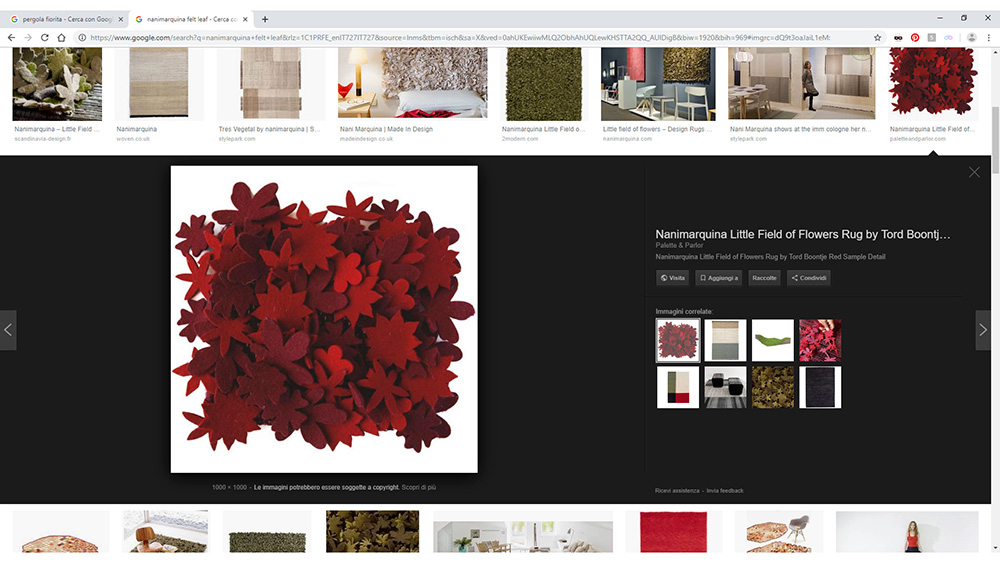Select related solid black rug thumbnail
Viewport: 1000px width, 563px height.
click(x=820, y=387)
